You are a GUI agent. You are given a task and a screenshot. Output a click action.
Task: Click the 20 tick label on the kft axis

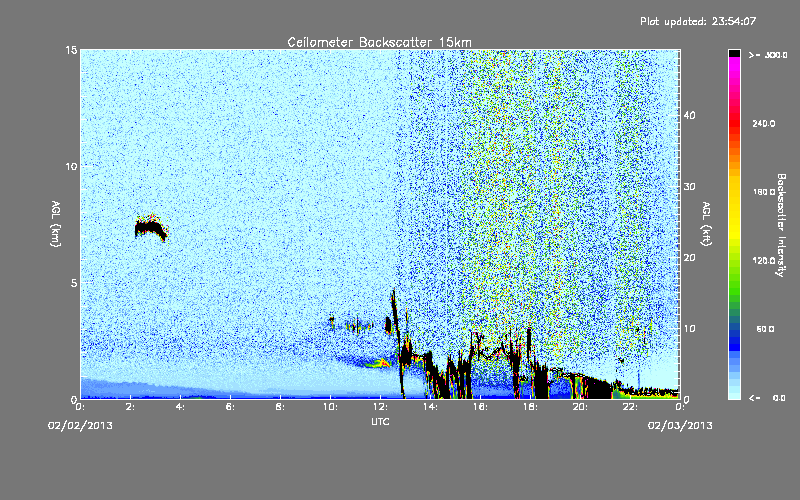(x=689, y=257)
